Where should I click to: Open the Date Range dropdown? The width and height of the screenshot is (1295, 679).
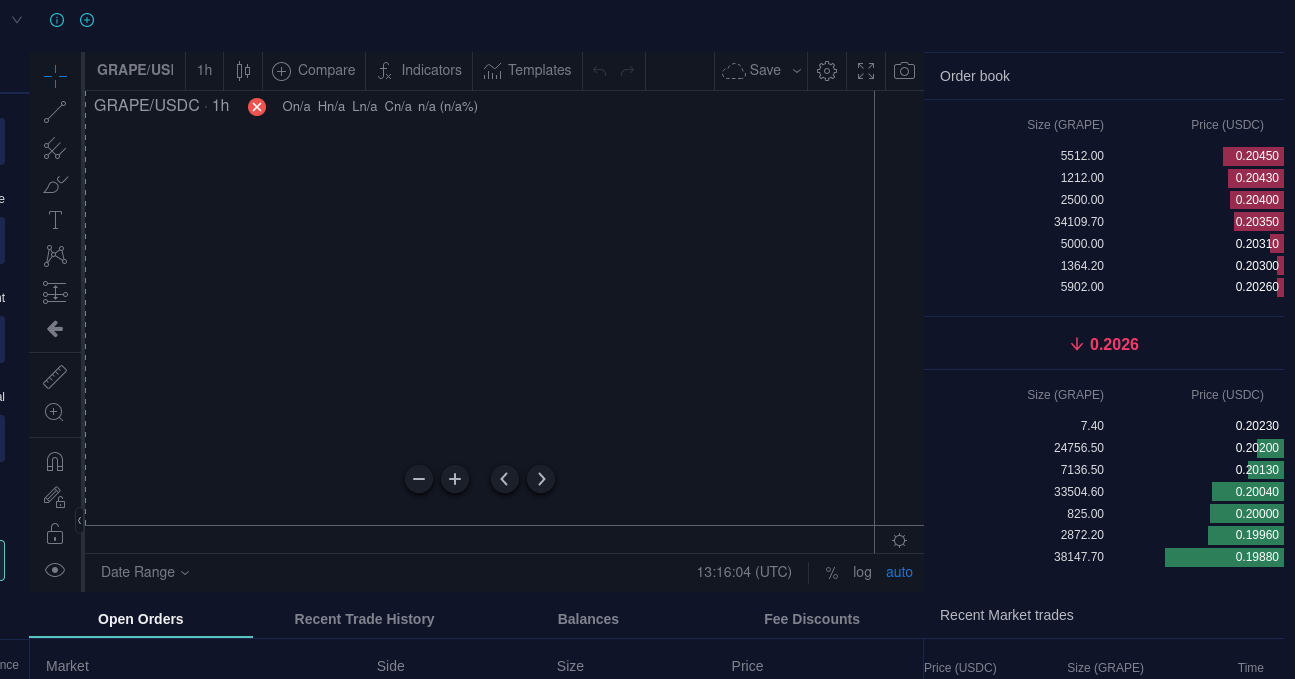point(144,571)
